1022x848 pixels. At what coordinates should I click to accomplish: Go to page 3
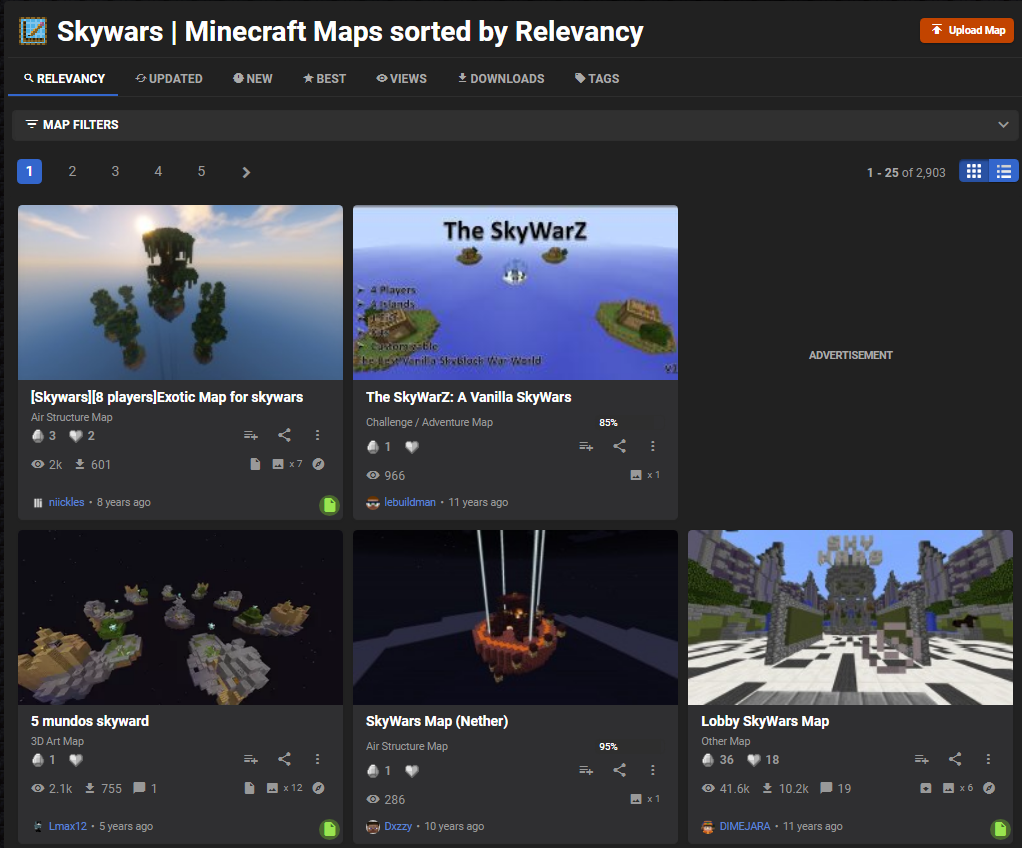tap(115, 171)
